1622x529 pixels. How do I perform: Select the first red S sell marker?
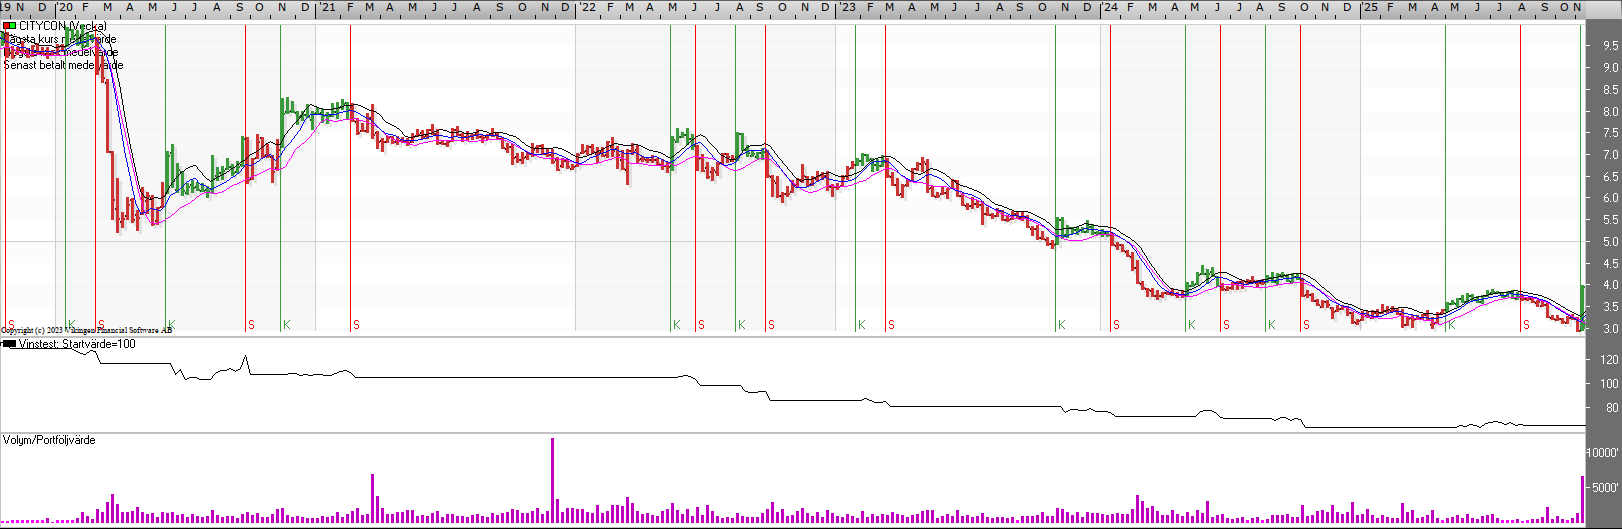(x=11, y=324)
